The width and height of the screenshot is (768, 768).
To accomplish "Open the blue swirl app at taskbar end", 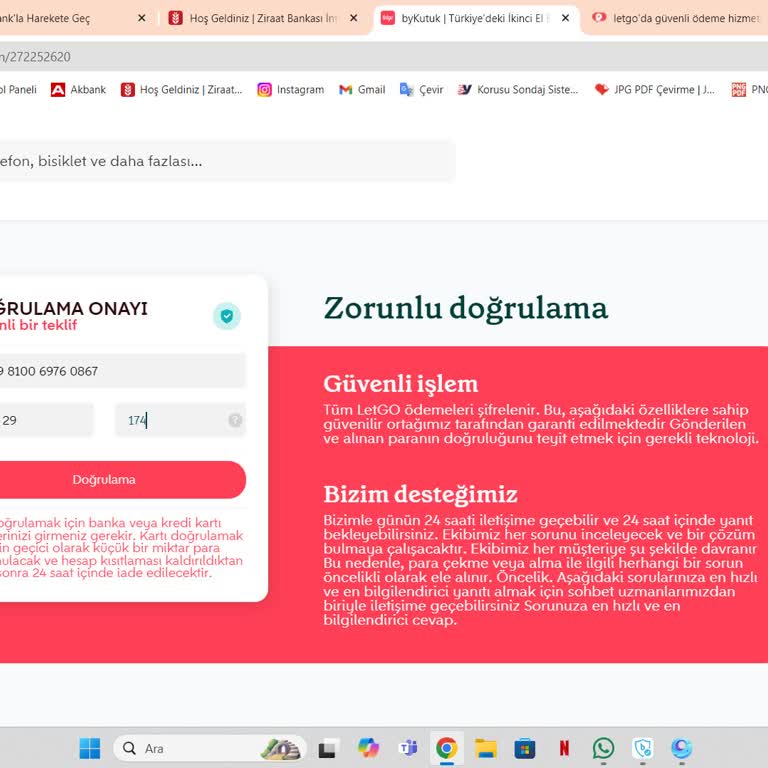I will (681, 748).
